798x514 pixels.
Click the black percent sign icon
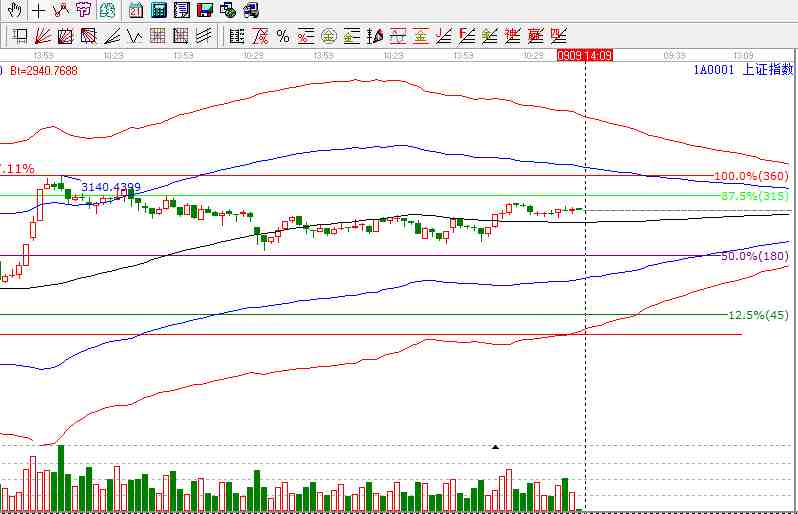coord(283,36)
